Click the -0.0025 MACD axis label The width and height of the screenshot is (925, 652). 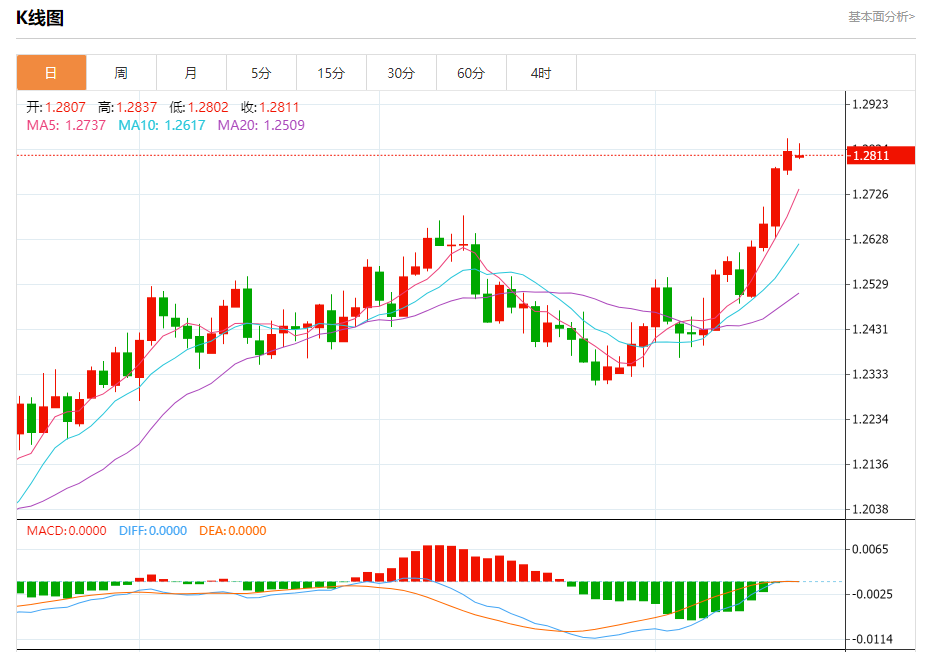click(x=868, y=594)
